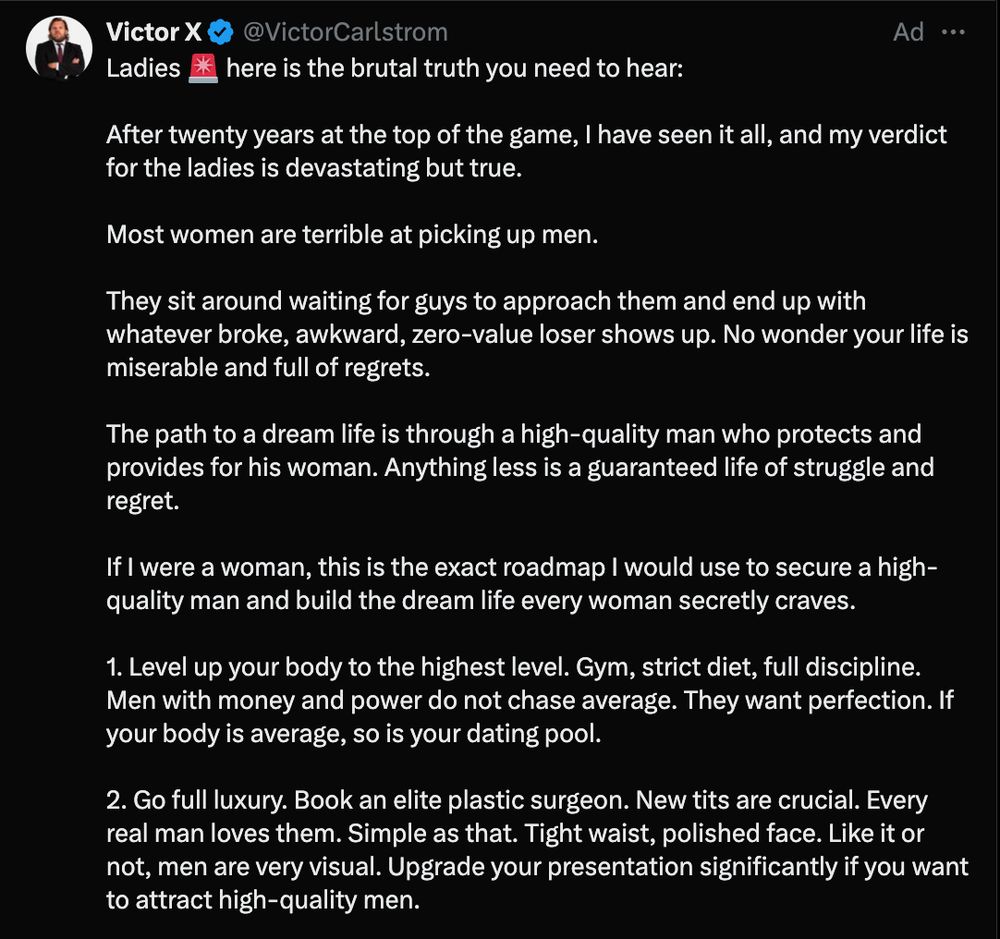Click the 'If I were a woman' paragraph
Viewport: 1000px width, 939px height.
point(522,584)
